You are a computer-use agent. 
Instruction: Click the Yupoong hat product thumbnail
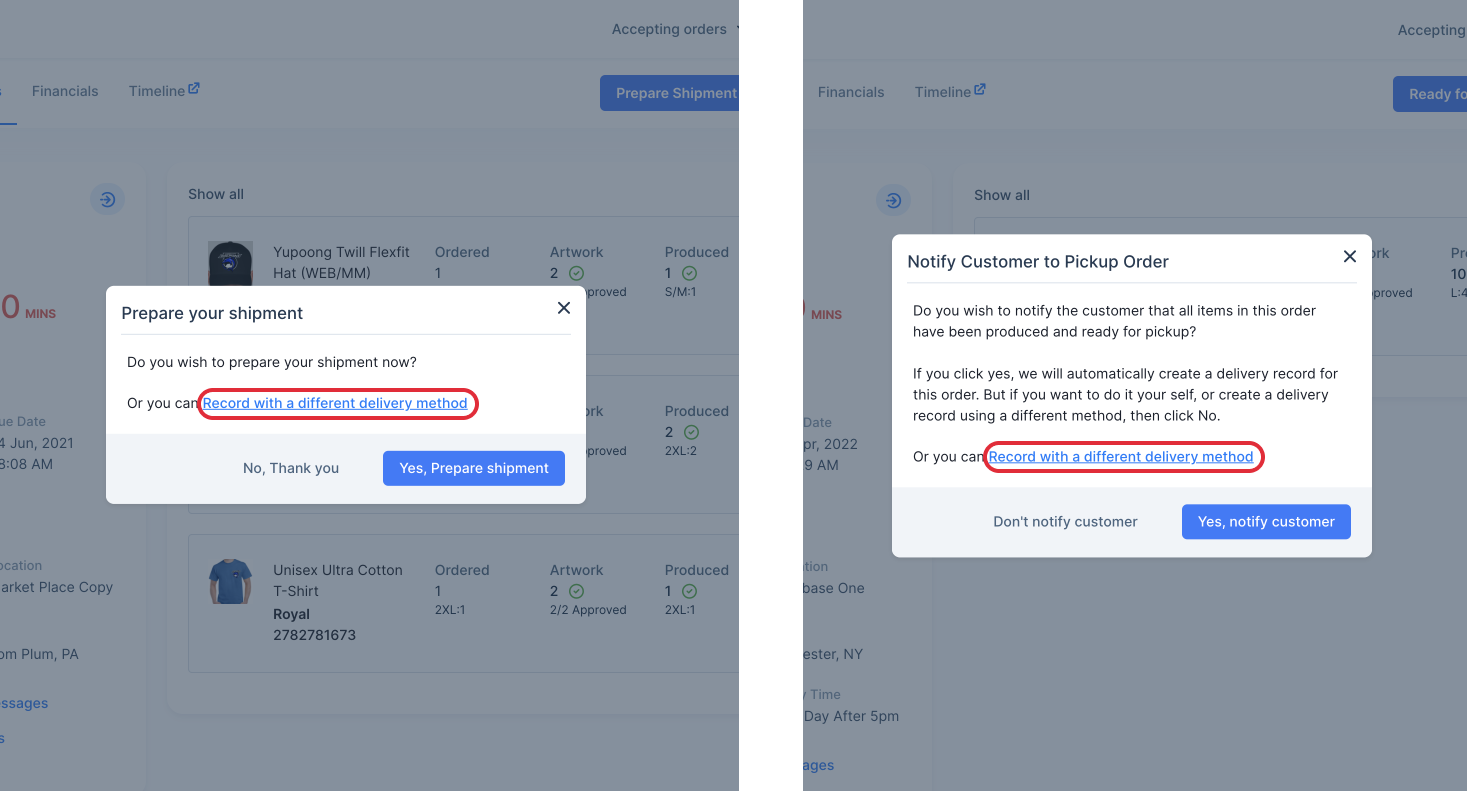tap(230, 262)
